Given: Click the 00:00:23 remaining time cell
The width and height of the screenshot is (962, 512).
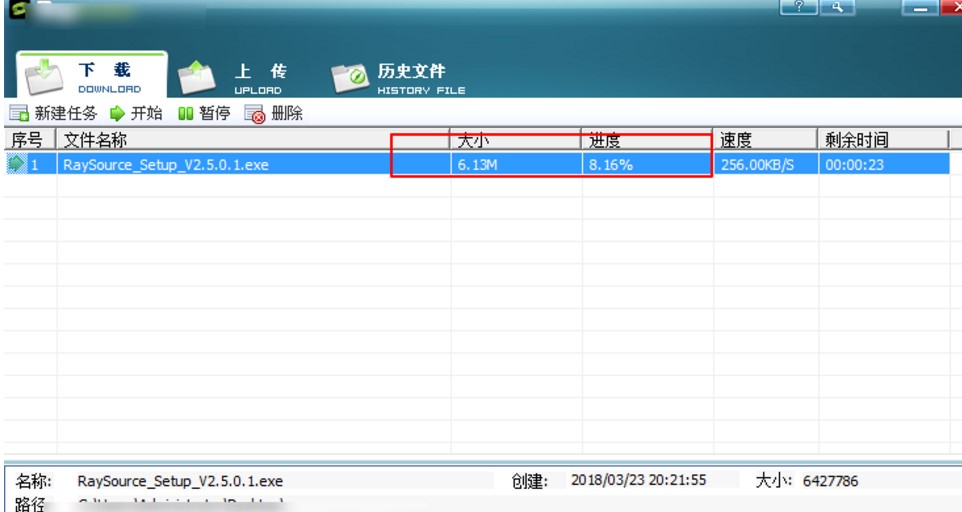Looking at the screenshot, I should click(883, 164).
